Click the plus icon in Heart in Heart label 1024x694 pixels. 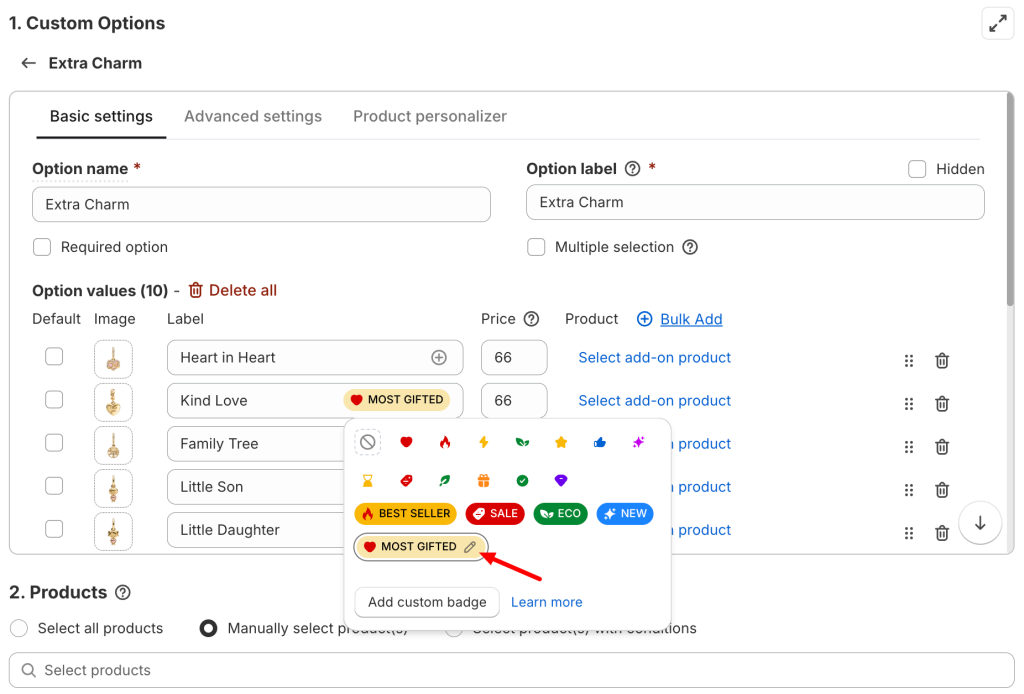pos(439,358)
